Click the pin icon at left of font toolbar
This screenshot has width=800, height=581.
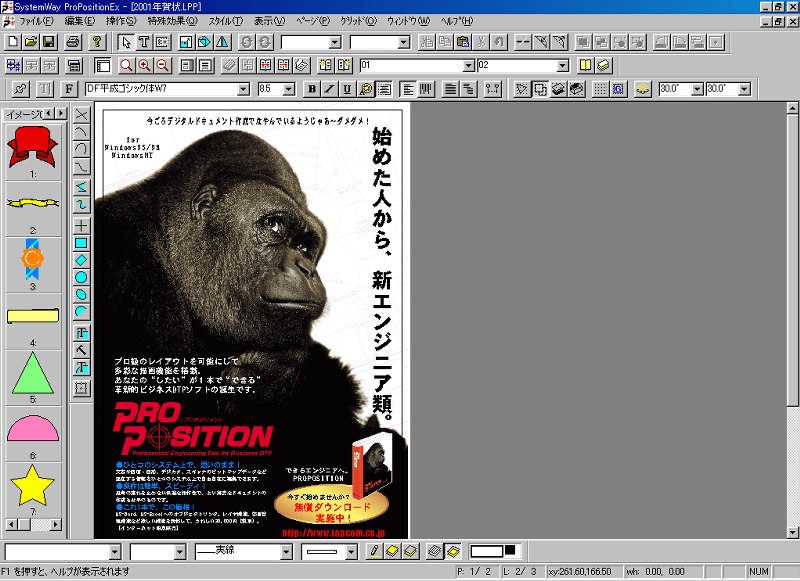[20, 89]
